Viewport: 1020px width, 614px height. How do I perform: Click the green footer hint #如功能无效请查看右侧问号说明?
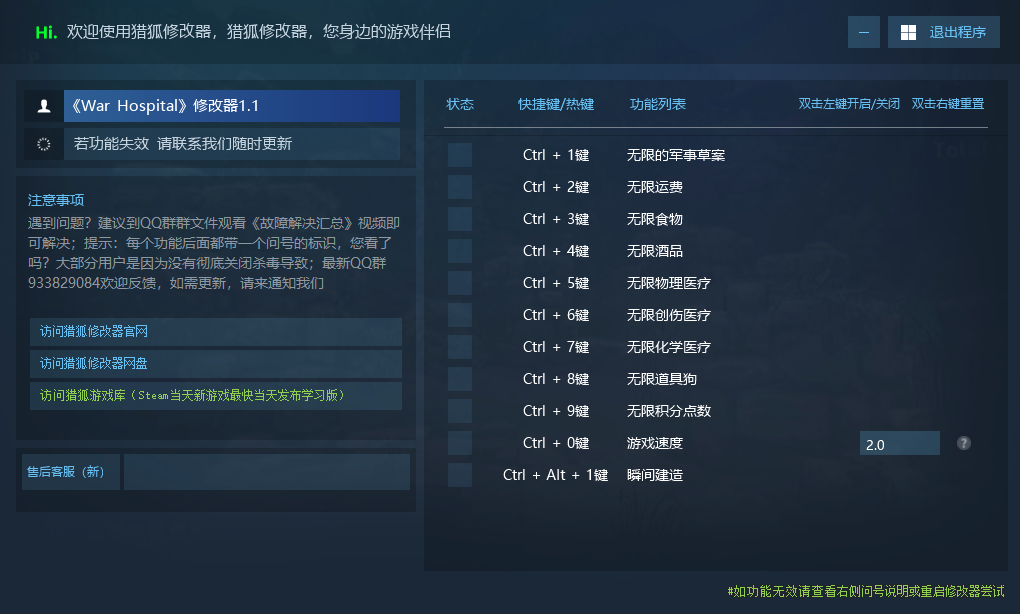pyautogui.click(x=866, y=591)
